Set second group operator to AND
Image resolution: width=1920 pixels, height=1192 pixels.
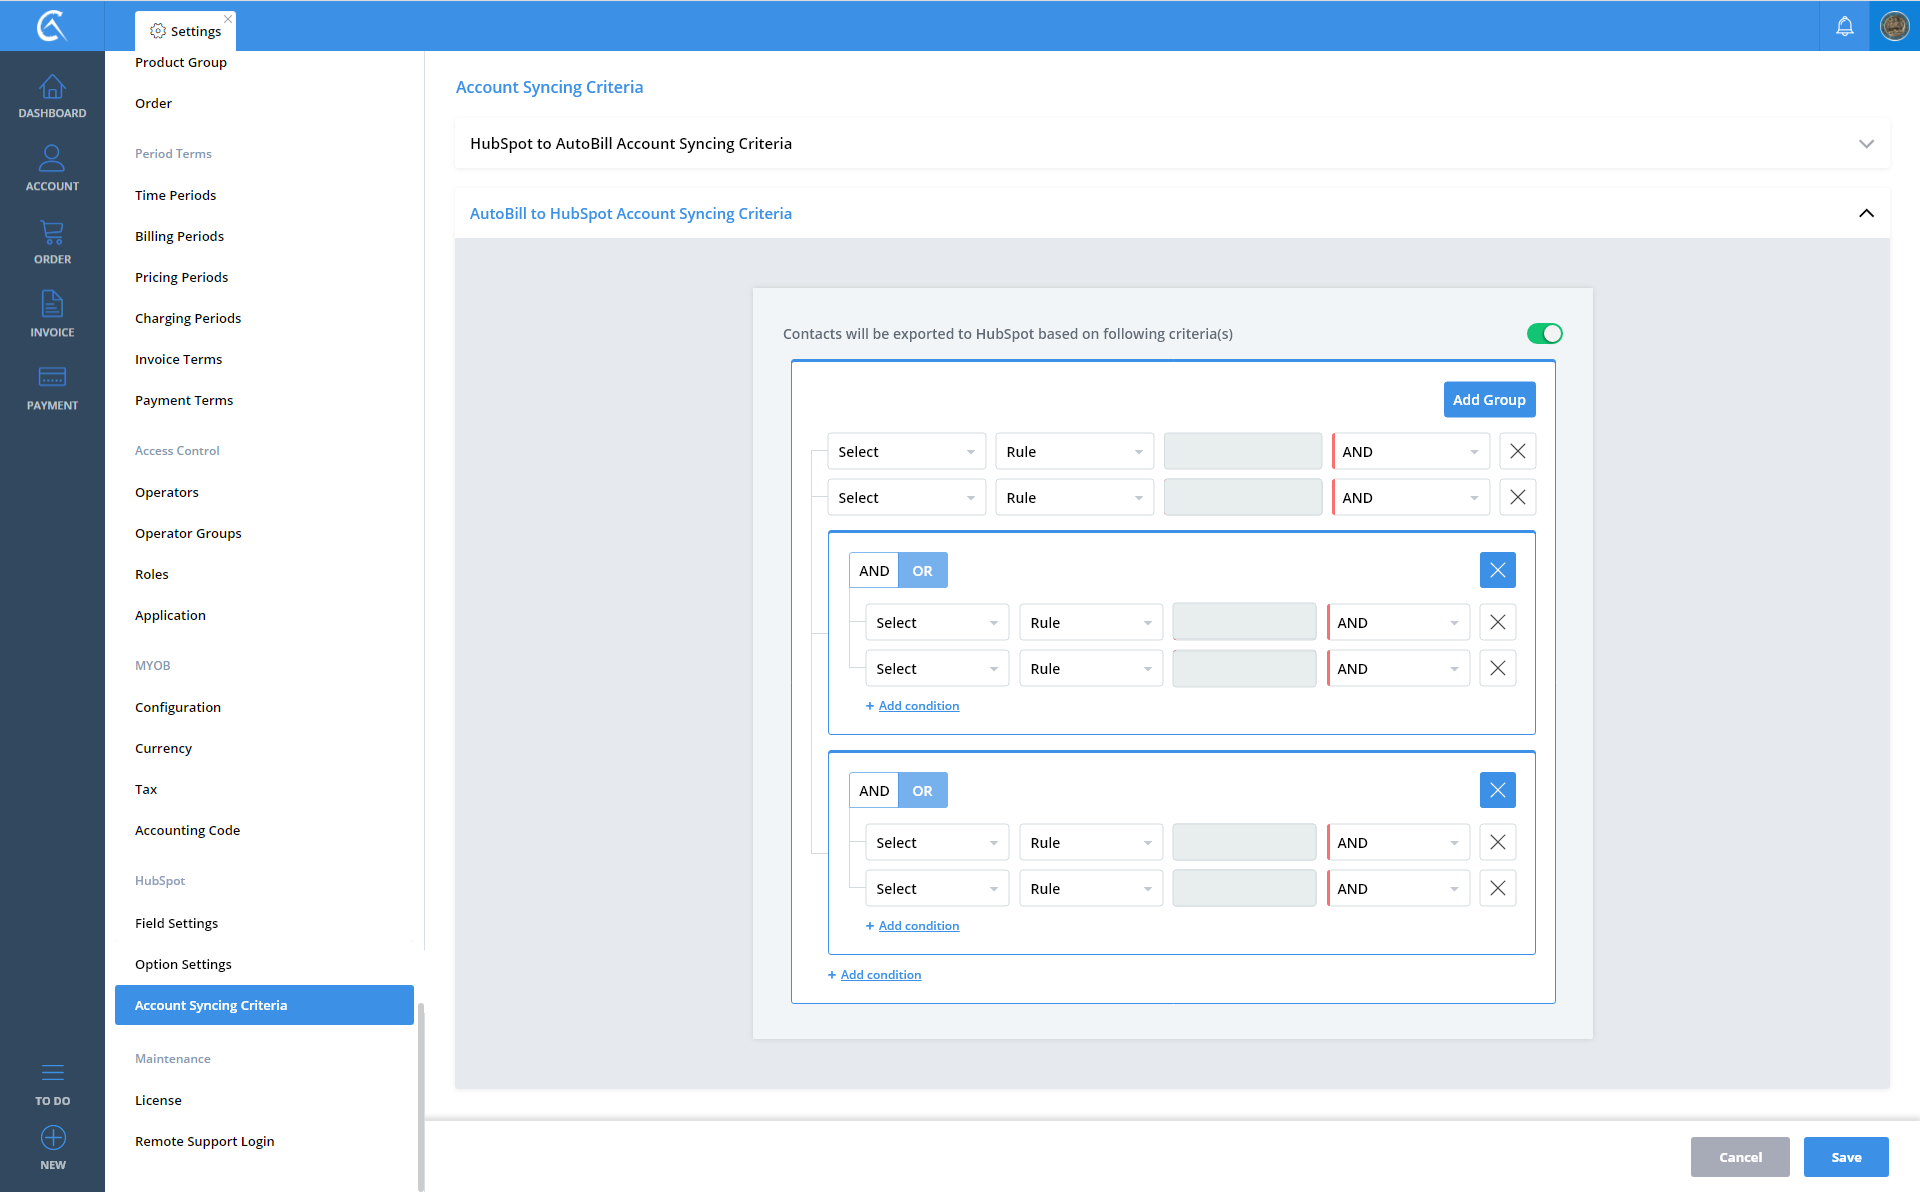tap(874, 791)
